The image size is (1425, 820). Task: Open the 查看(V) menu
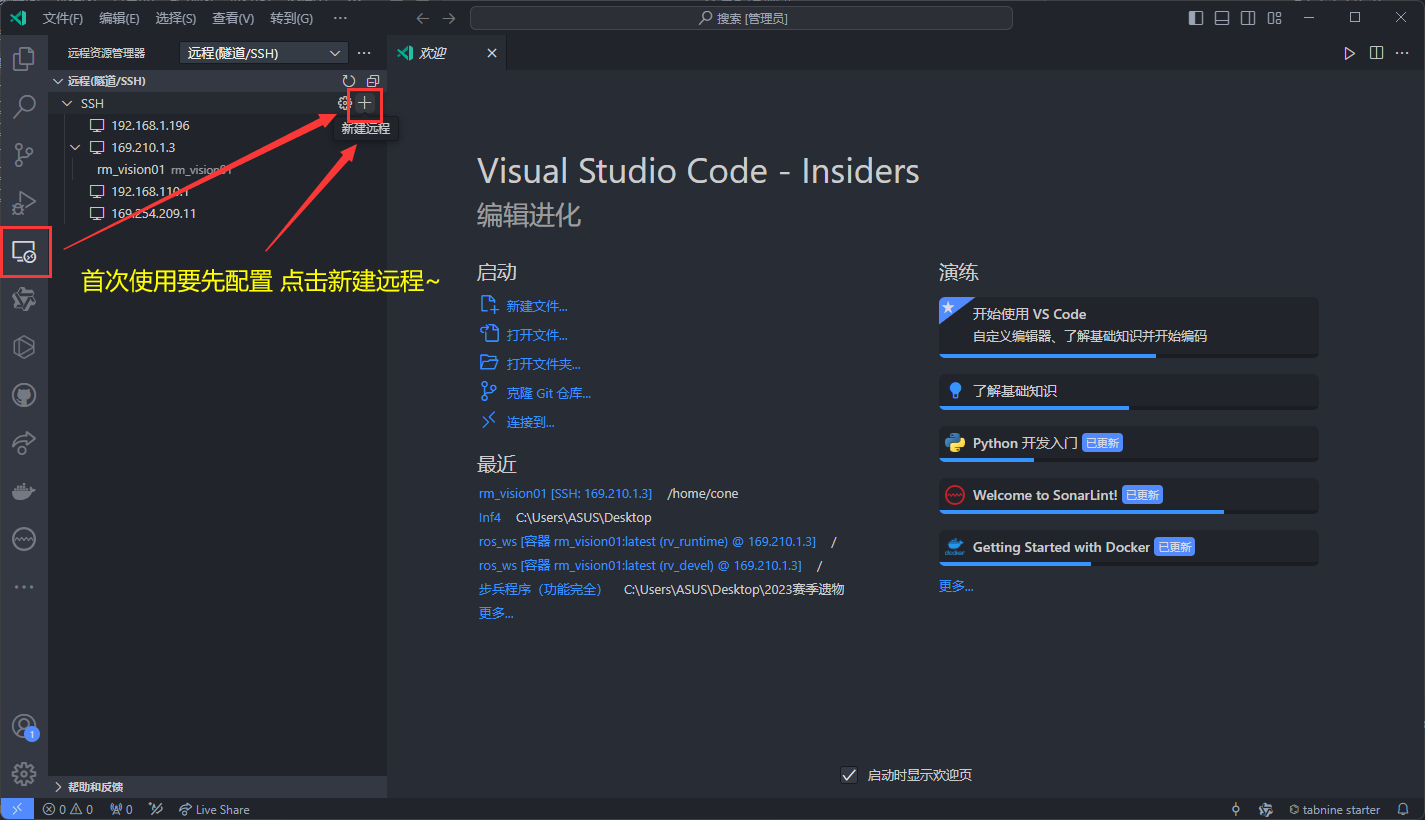[x=233, y=18]
